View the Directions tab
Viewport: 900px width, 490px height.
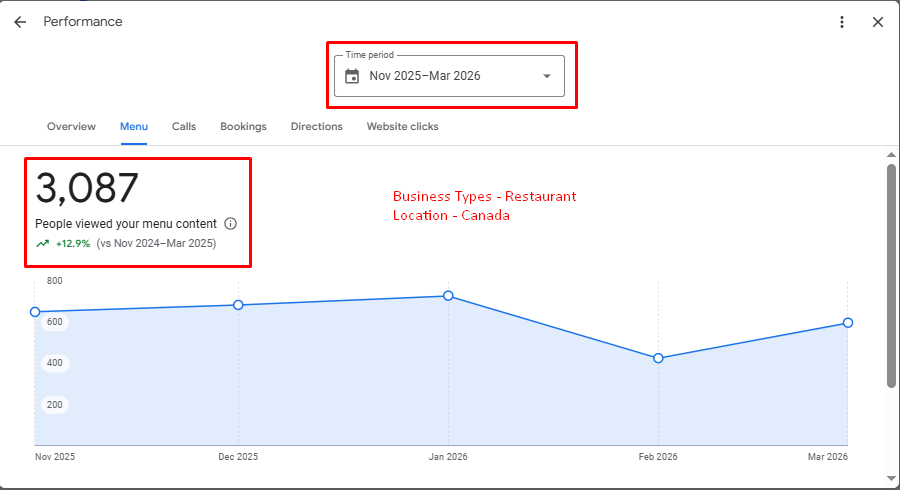(316, 127)
